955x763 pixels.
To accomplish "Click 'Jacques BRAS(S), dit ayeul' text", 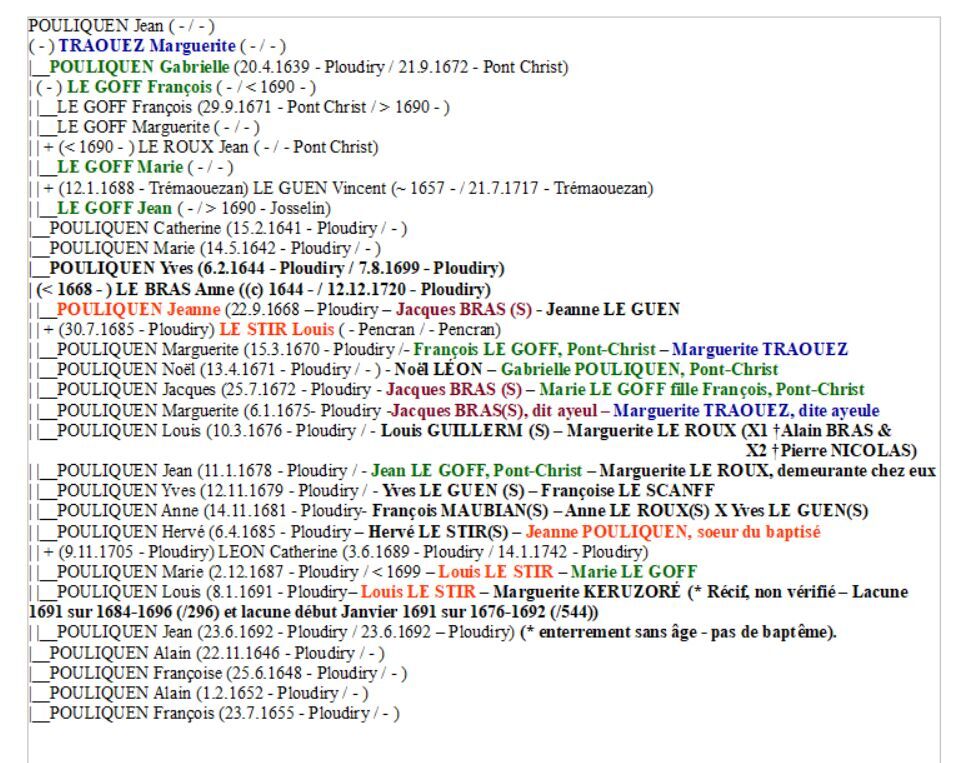I will coord(495,410).
